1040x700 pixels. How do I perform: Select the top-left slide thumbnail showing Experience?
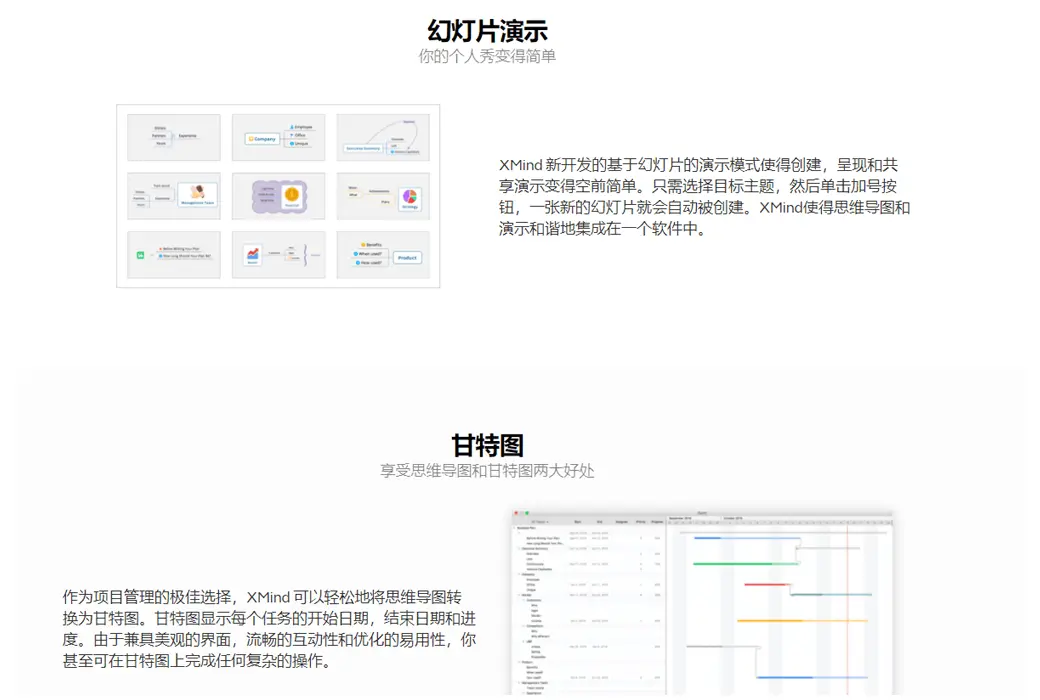tap(174, 137)
